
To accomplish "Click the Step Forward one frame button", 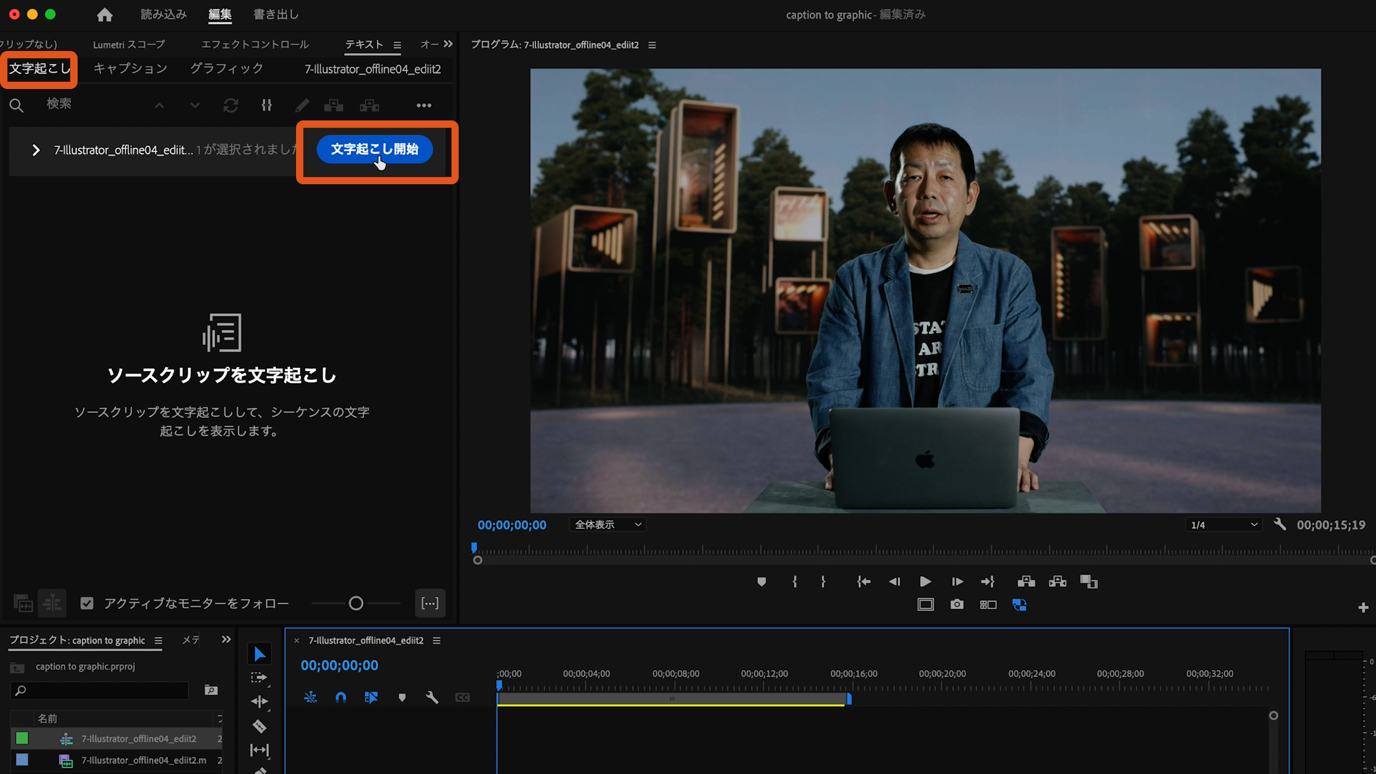I will [x=957, y=582].
